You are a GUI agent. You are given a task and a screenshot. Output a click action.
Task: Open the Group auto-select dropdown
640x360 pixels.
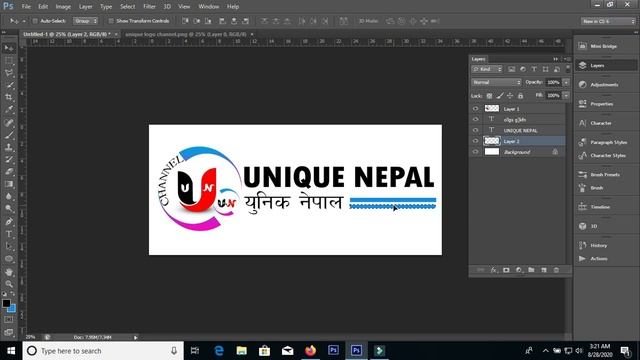85,21
